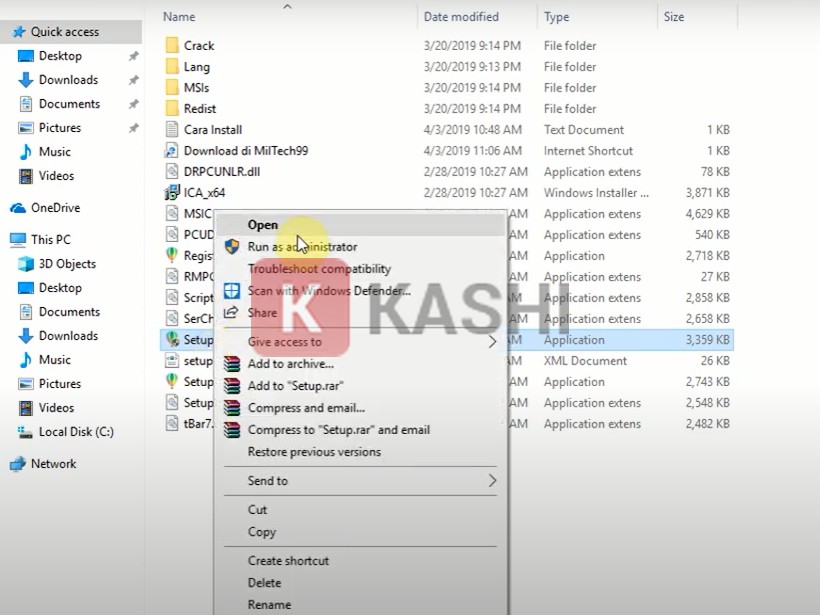This screenshot has width=820, height=615.
Task: Open the OneDrive cloud icon in sidebar
Action: tap(17, 208)
